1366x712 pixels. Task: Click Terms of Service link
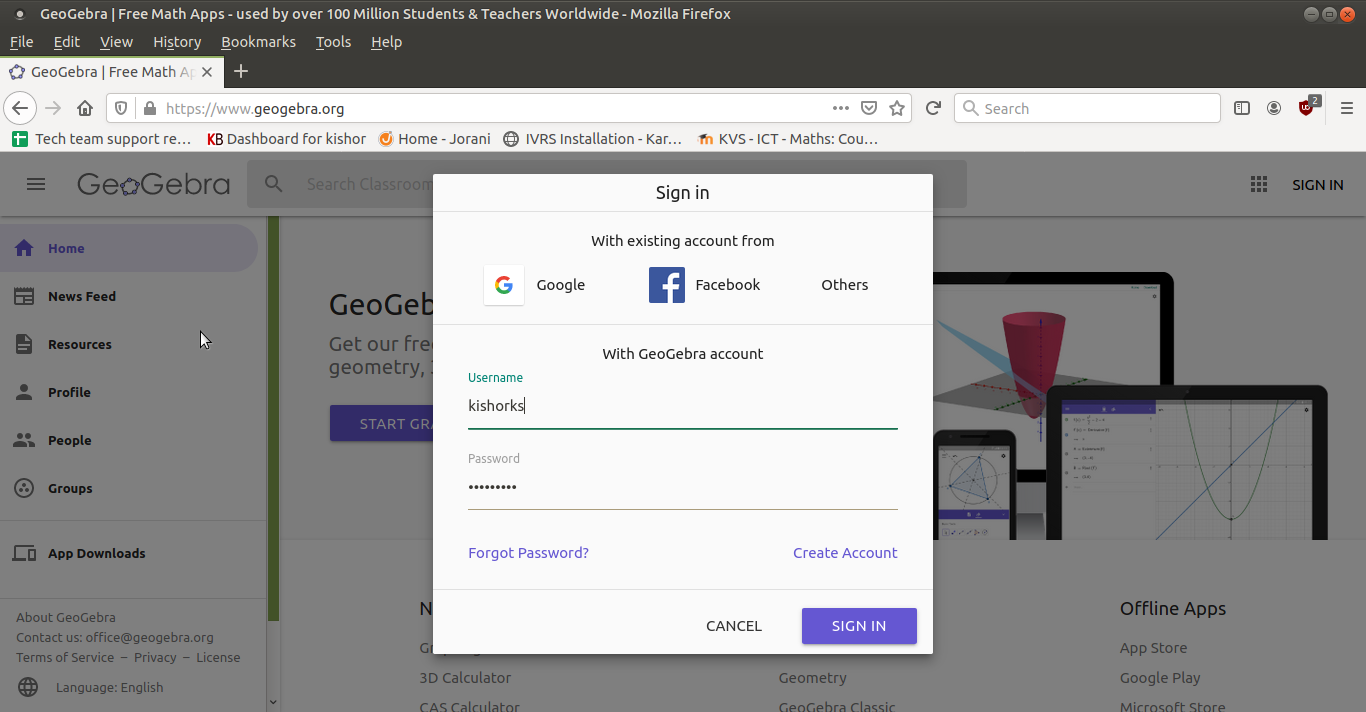click(65, 657)
